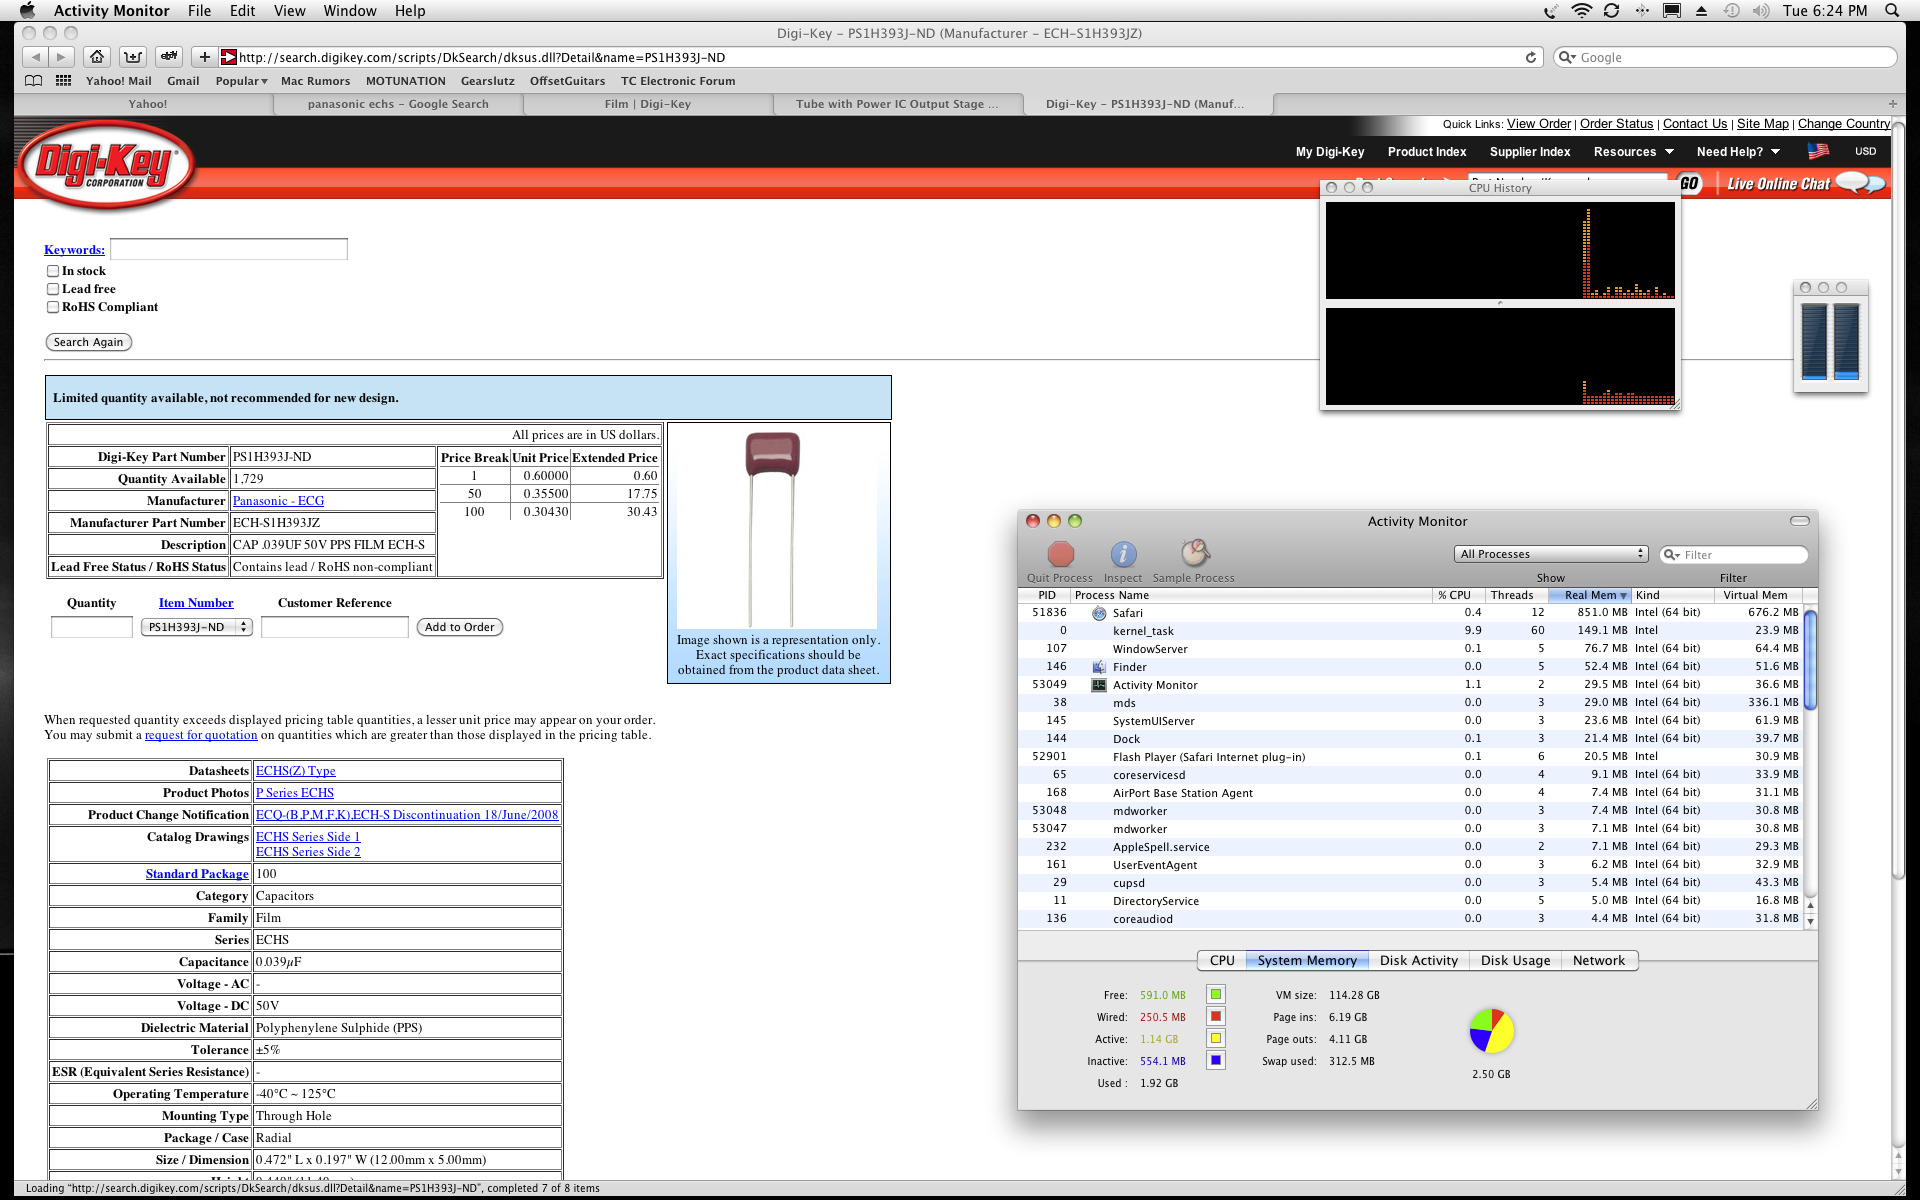Viewport: 1920px width, 1200px height.
Task: Click the Apple menu icon
Action: (27, 10)
